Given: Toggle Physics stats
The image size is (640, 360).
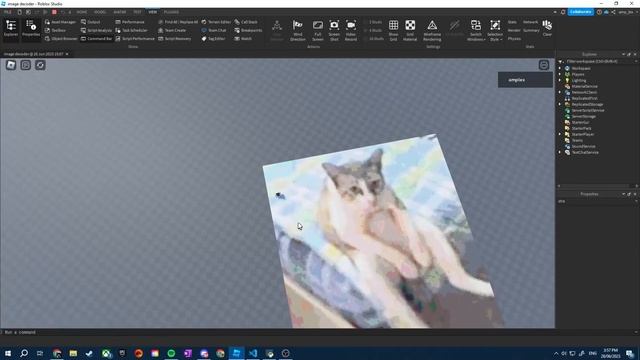Looking at the screenshot, I should 514,39.
